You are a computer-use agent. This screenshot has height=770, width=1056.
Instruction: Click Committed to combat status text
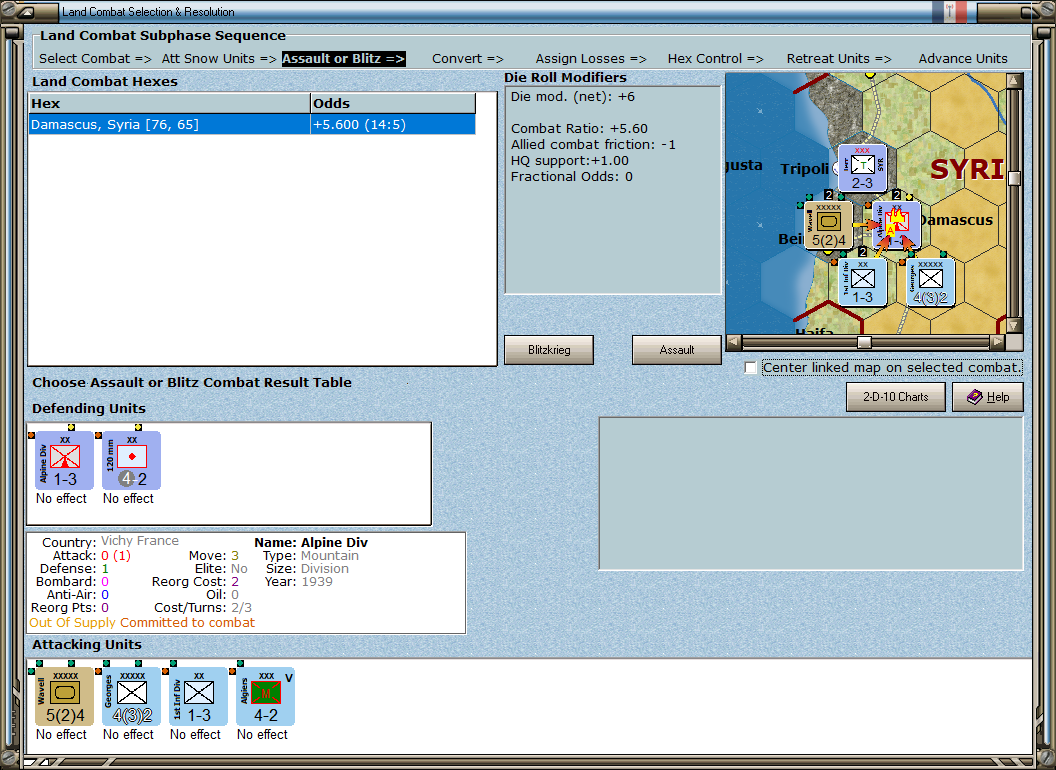click(x=187, y=622)
